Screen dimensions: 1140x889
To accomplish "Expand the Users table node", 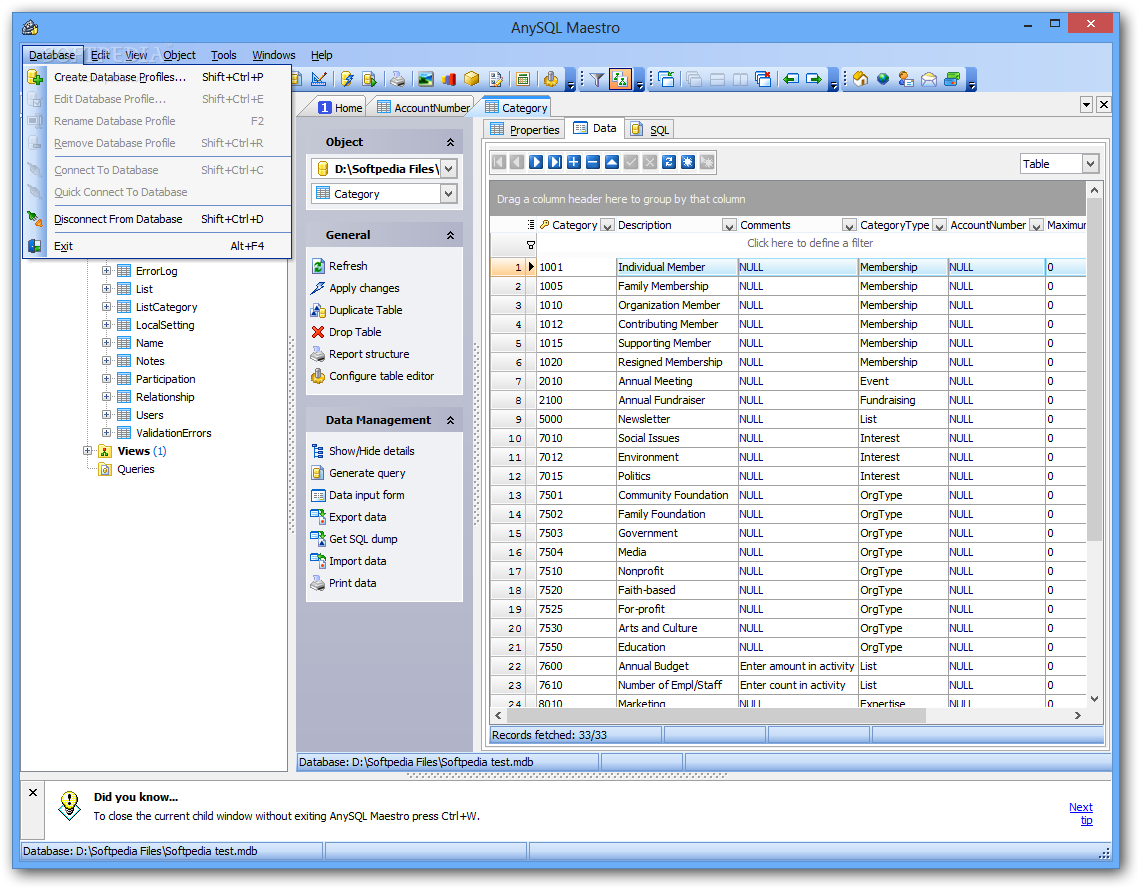I will tap(106, 414).
